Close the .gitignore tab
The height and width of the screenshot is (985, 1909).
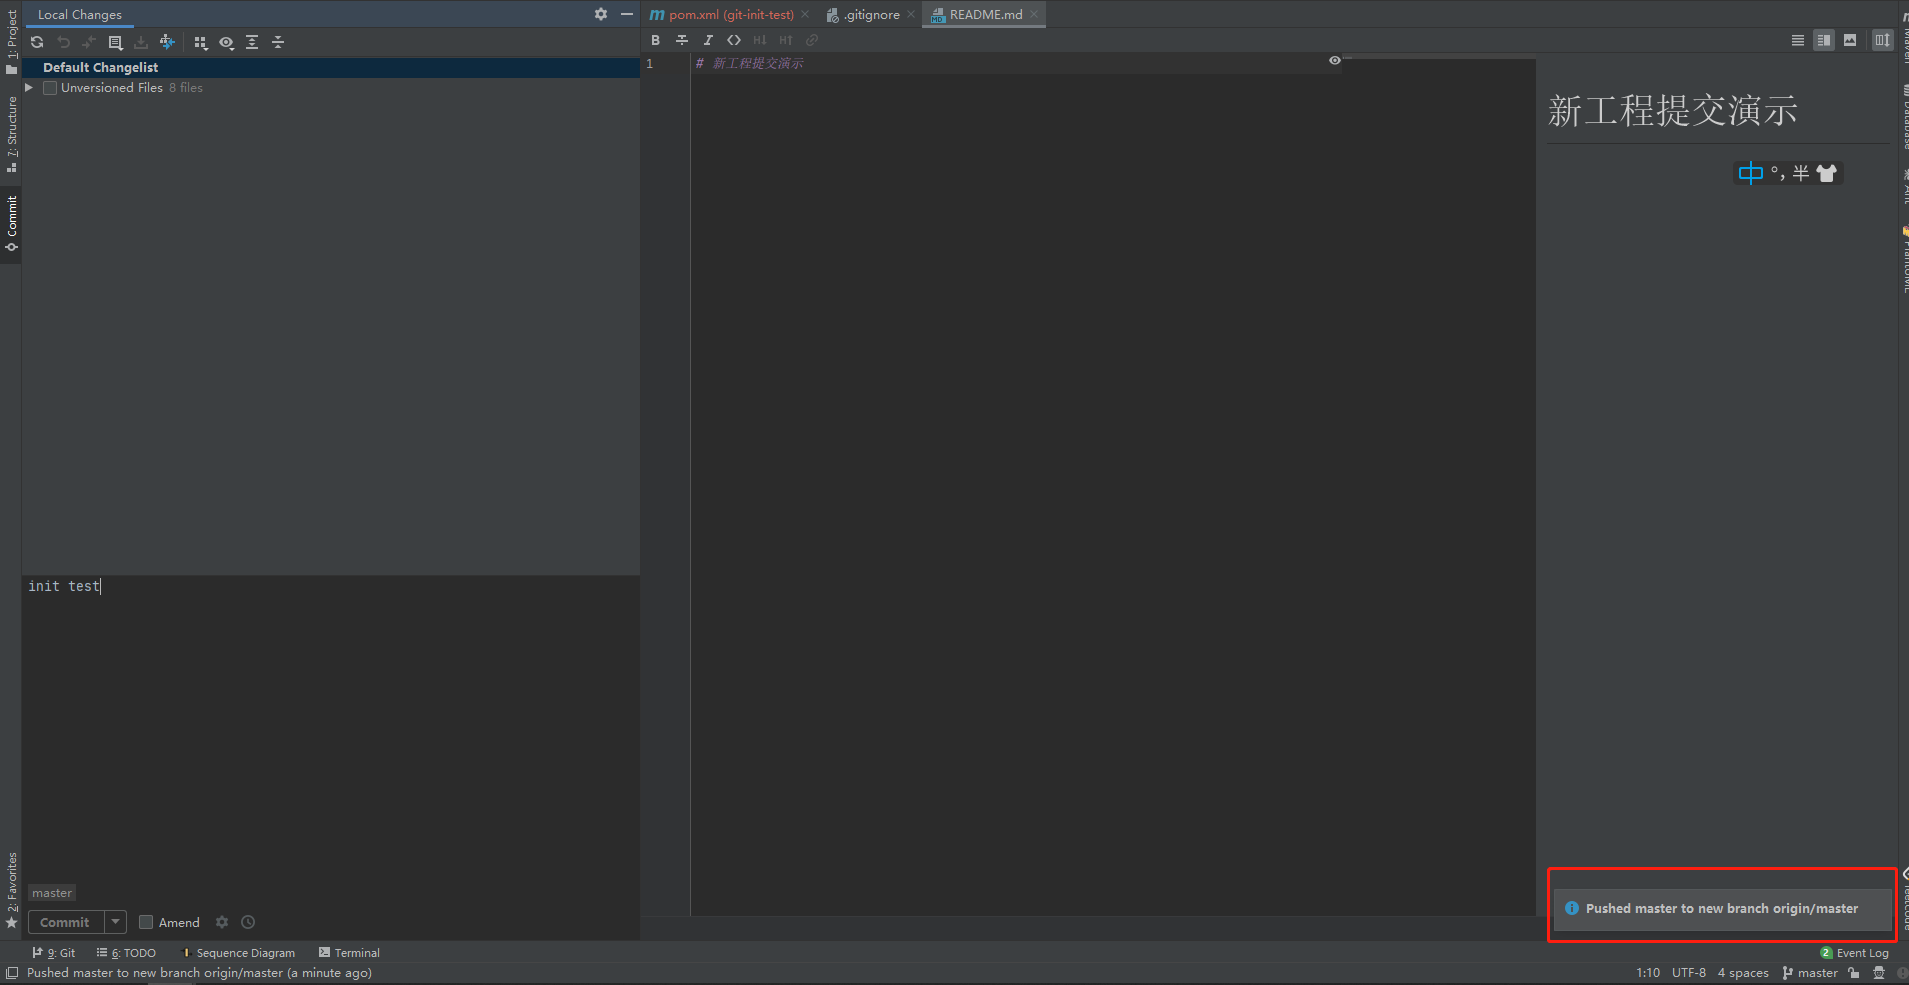(x=911, y=15)
